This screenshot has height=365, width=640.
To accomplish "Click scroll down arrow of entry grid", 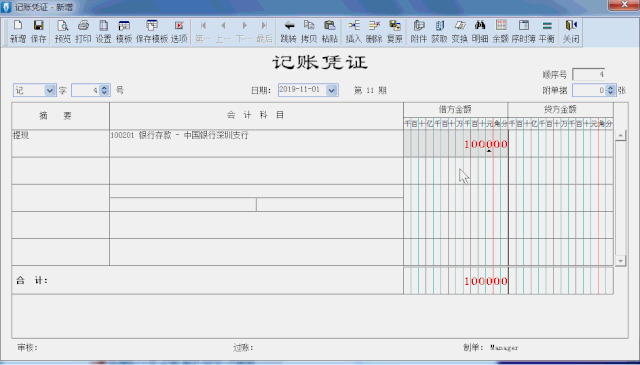I will click(x=620, y=261).
